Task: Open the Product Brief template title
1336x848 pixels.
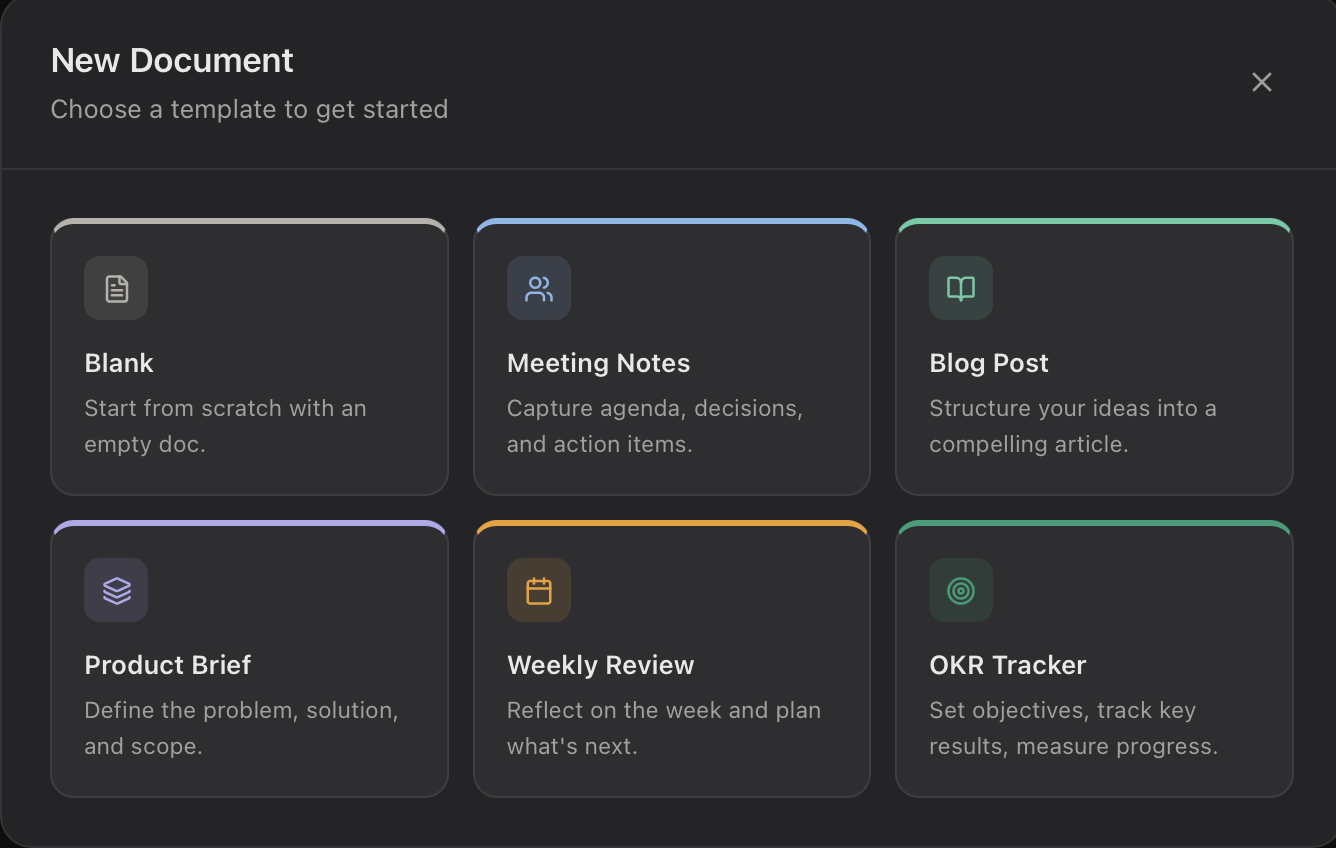Action: click(168, 665)
